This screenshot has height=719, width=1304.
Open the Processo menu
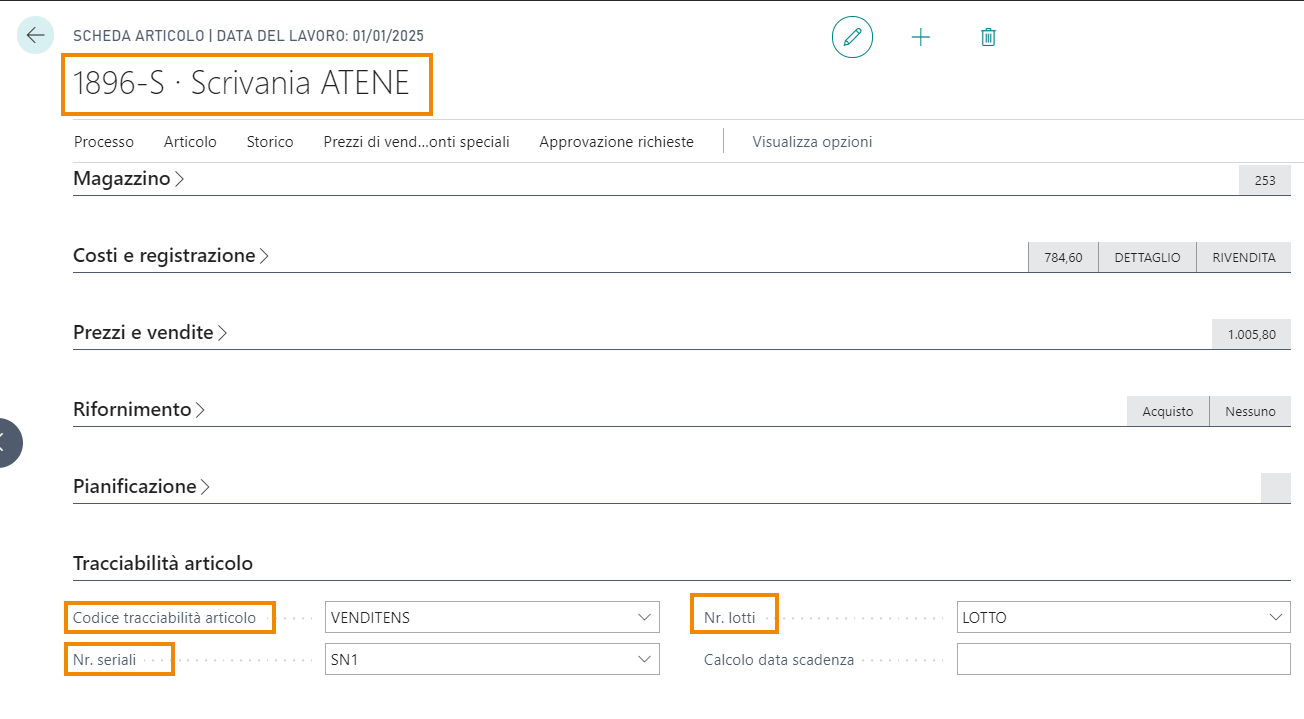(x=104, y=142)
